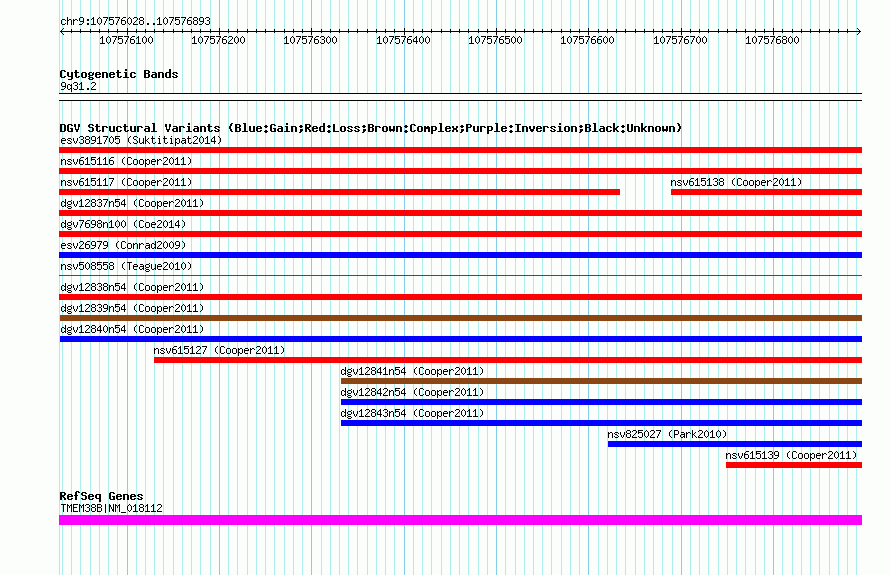Screen dimensions: 890x575
Task: Click ruler position 107576200
Action: pyautogui.click(x=219, y=40)
